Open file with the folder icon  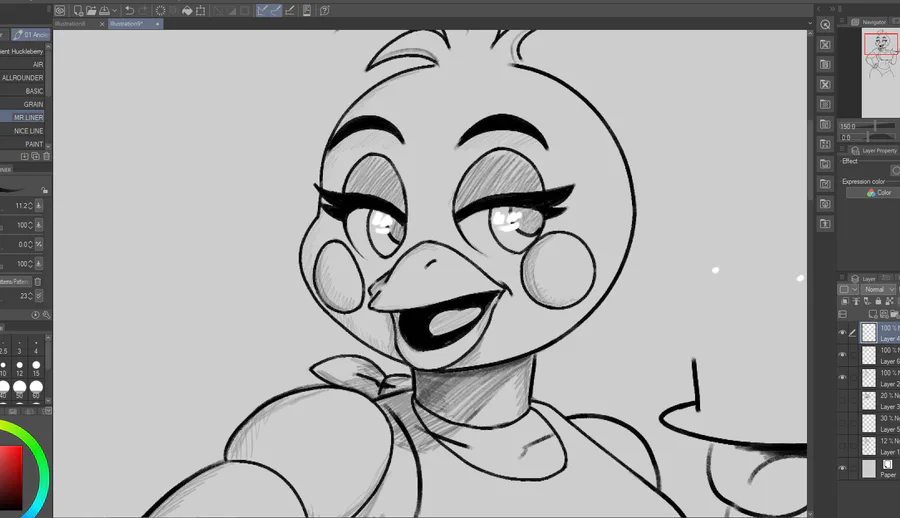(91, 10)
